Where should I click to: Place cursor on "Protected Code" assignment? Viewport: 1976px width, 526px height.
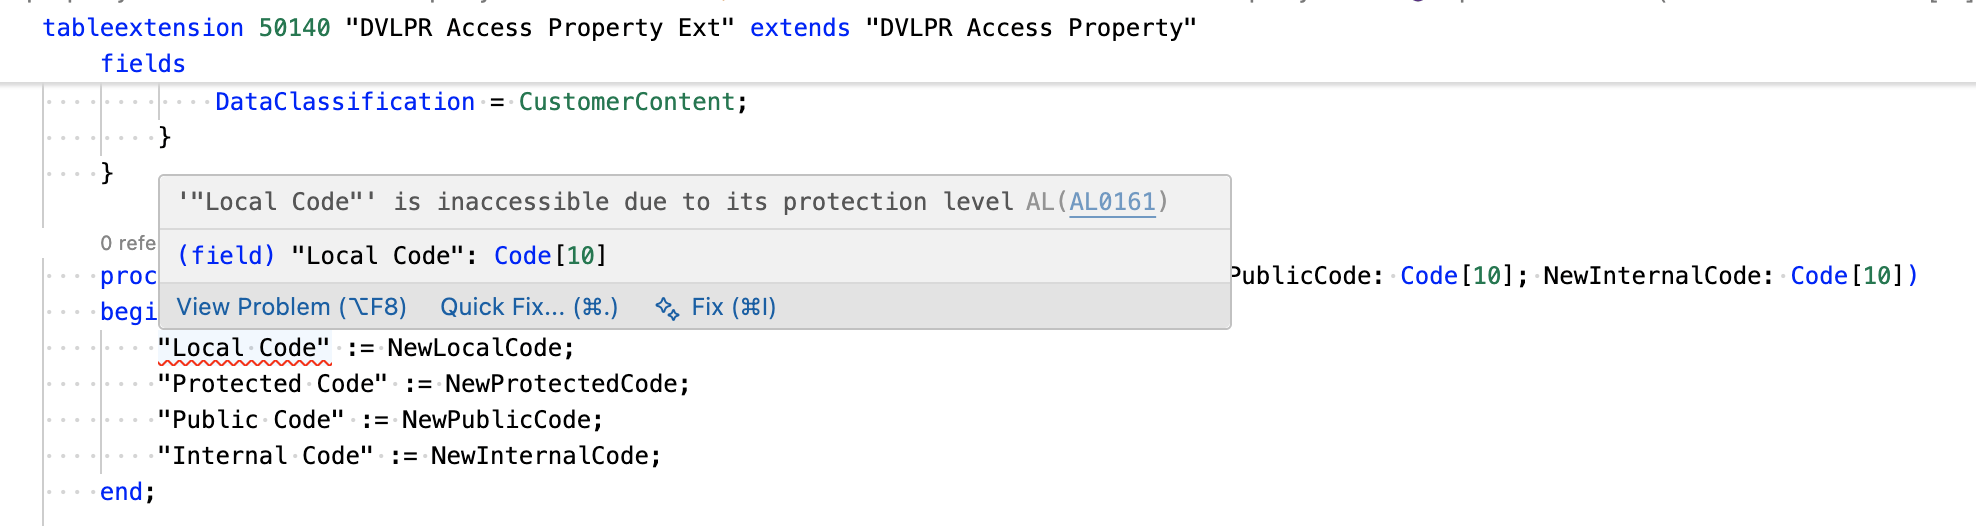(x=272, y=384)
